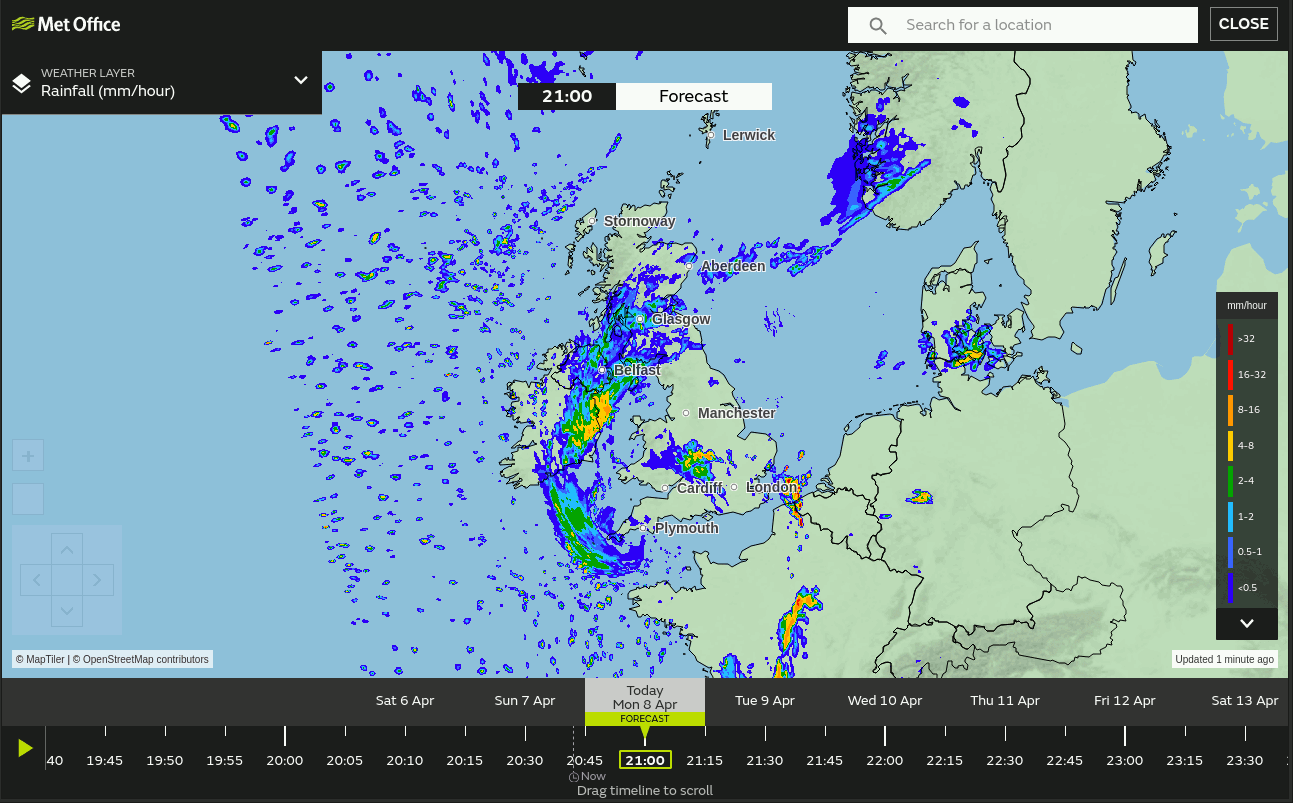Click the green 2-4 legend swatch
The height and width of the screenshot is (803, 1293).
click(1230, 481)
